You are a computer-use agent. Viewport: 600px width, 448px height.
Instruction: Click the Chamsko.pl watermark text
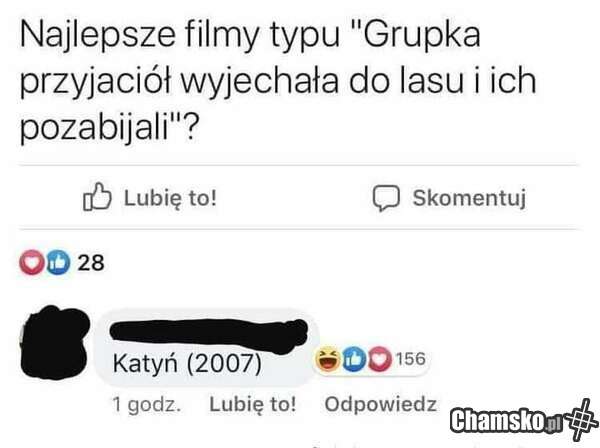coord(506,421)
